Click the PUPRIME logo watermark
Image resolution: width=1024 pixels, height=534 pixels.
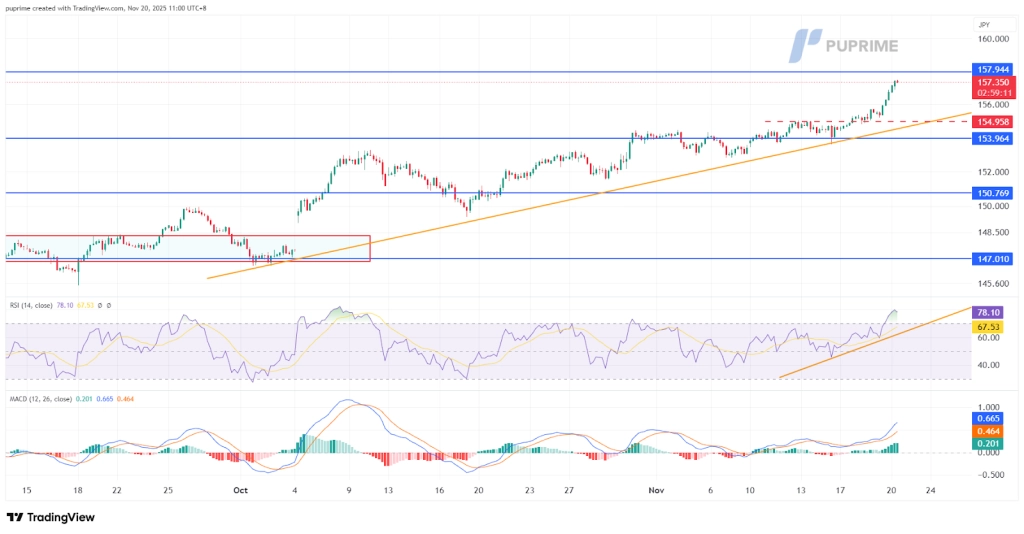click(x=844, y=45)
